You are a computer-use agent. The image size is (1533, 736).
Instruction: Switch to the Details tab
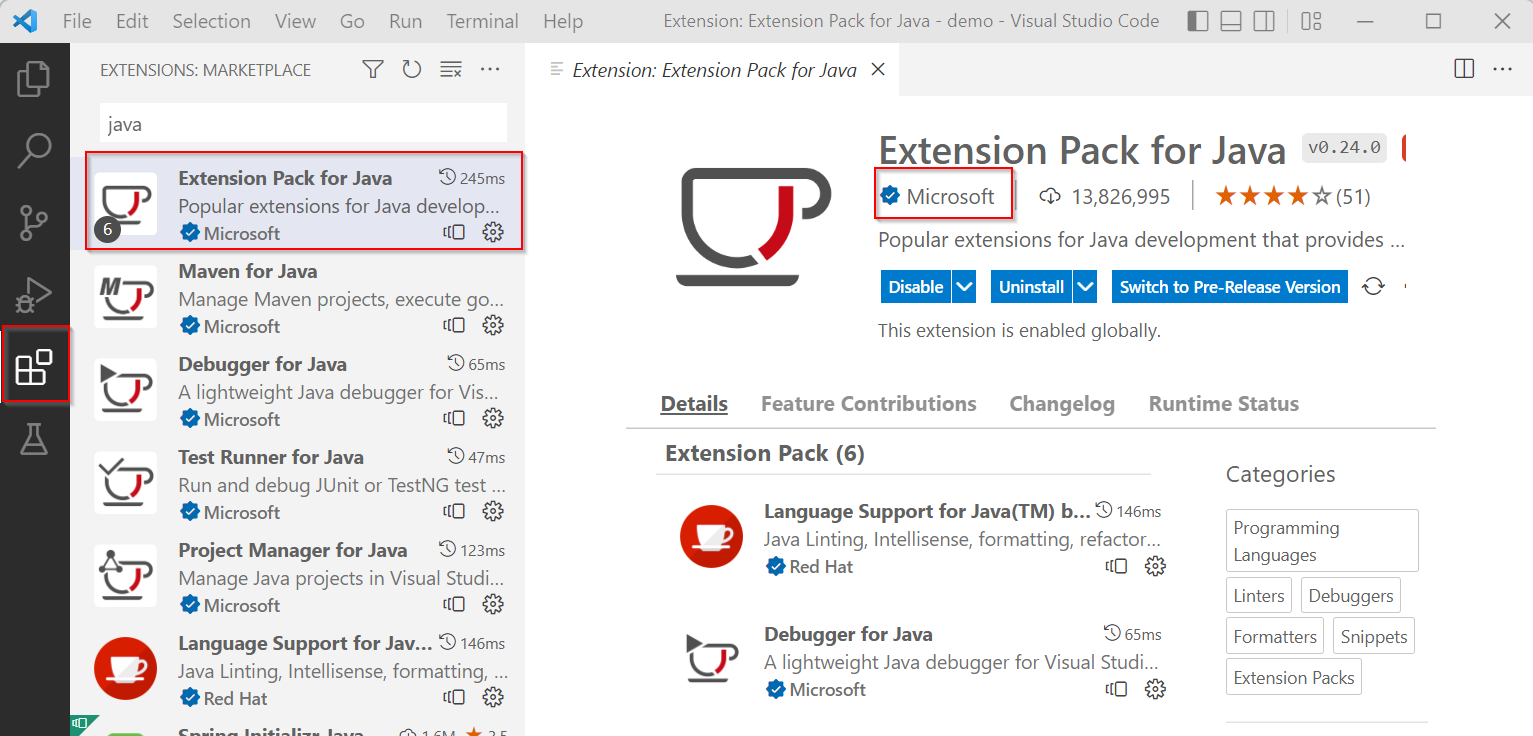tap(694, 404)
